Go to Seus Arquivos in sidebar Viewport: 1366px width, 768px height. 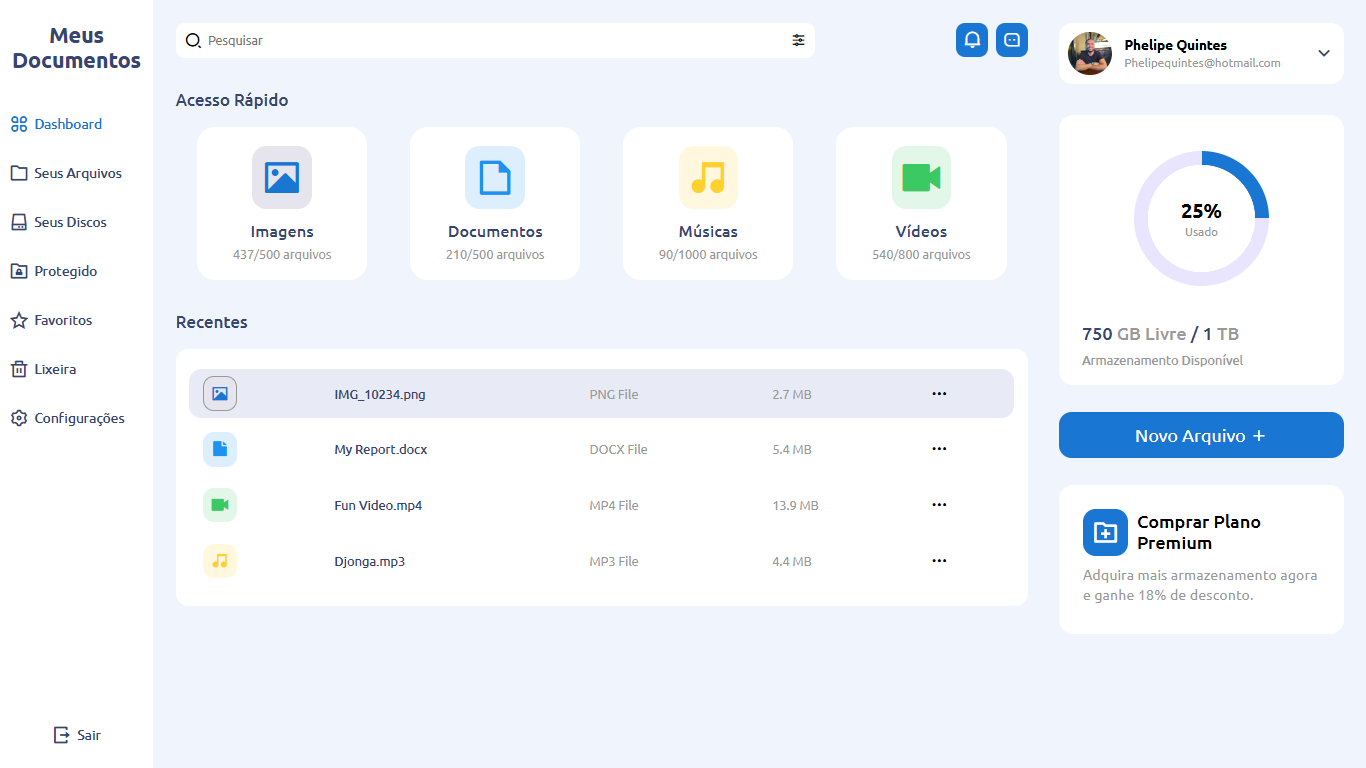click(x=77, y=173)
